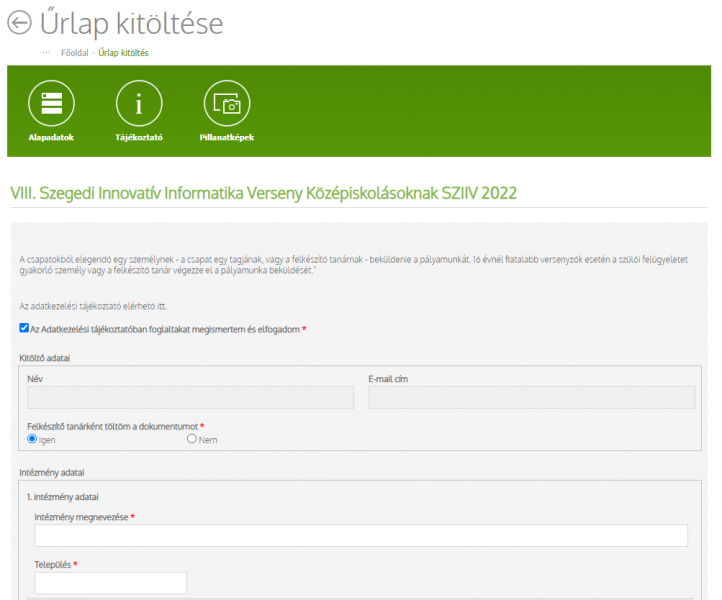
Task: Click the Űrlap kitöltése page title
Action: (132, 22)
